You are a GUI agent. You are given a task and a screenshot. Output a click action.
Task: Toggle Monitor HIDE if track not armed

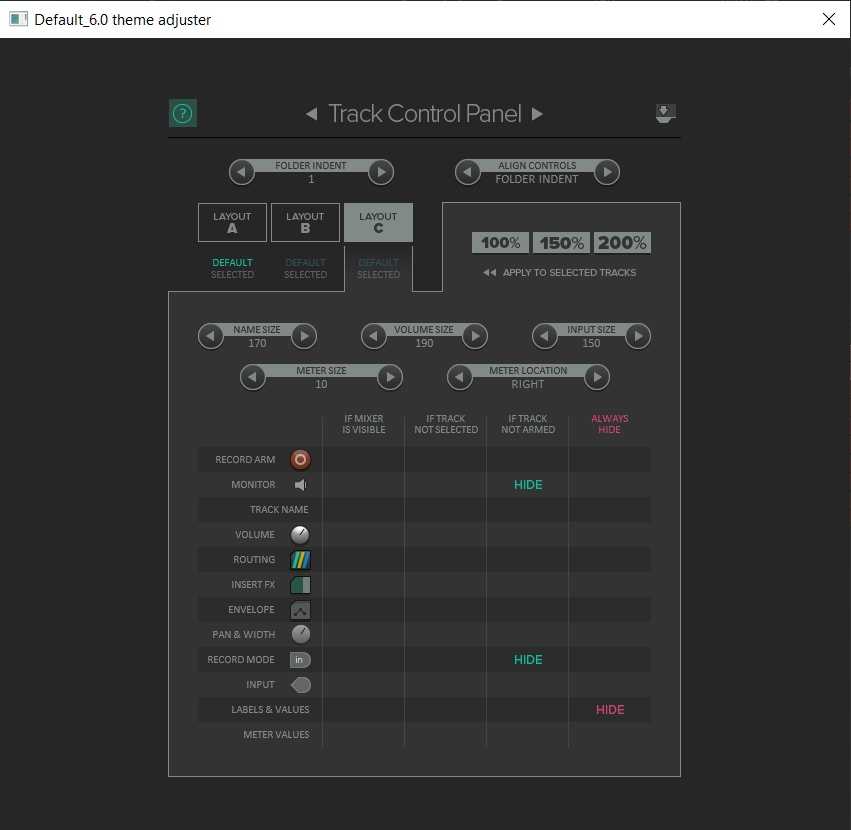tap(528, 485)
